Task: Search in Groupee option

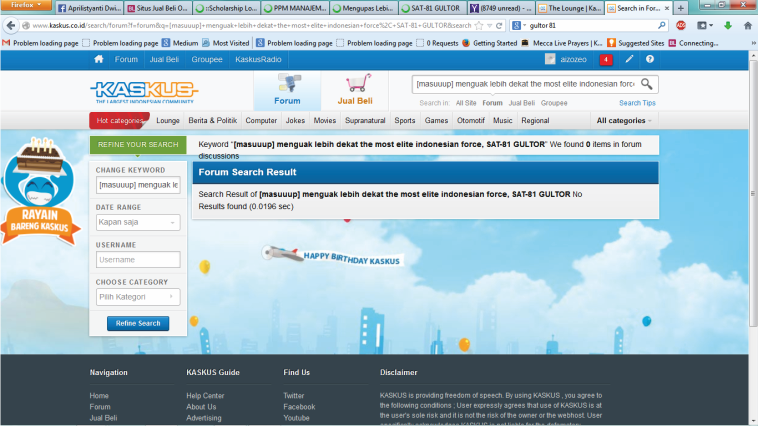Action: coord(554,103)
